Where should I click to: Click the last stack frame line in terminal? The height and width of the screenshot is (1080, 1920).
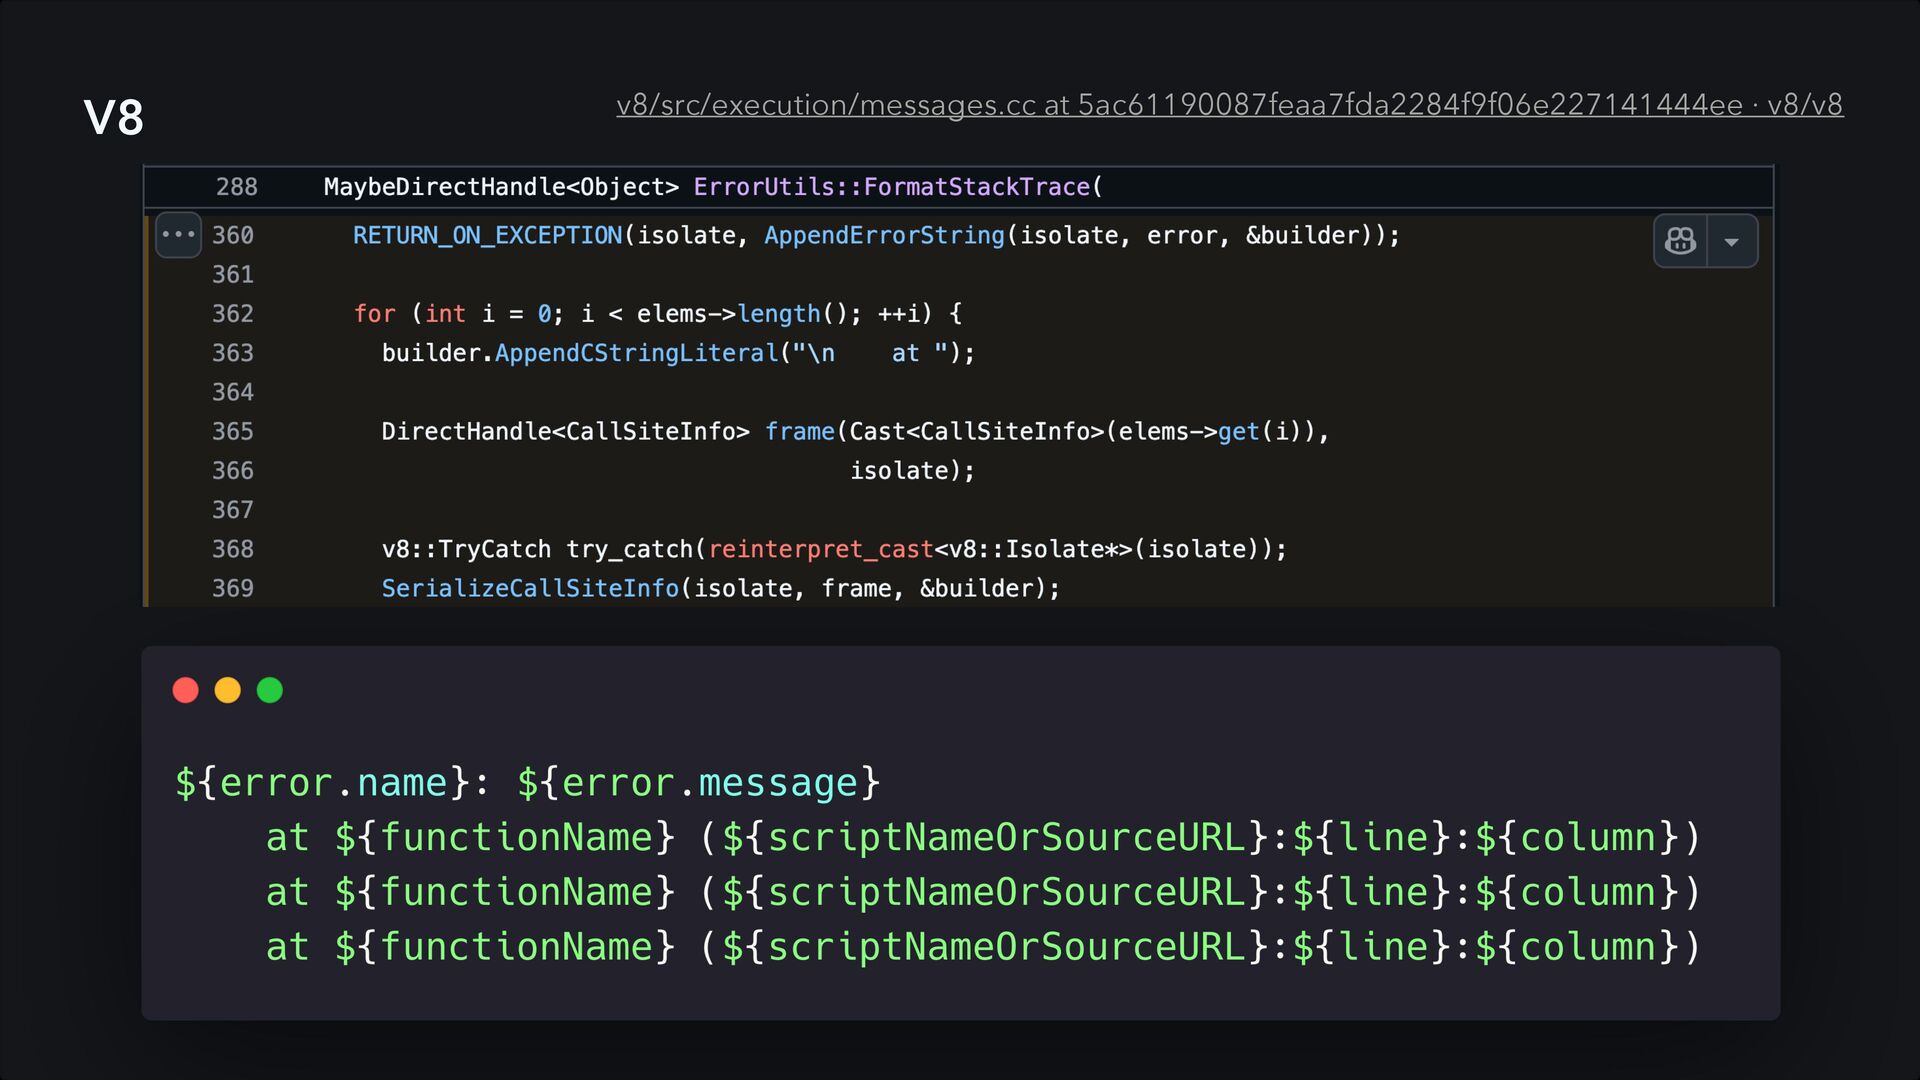click(982, 947)
